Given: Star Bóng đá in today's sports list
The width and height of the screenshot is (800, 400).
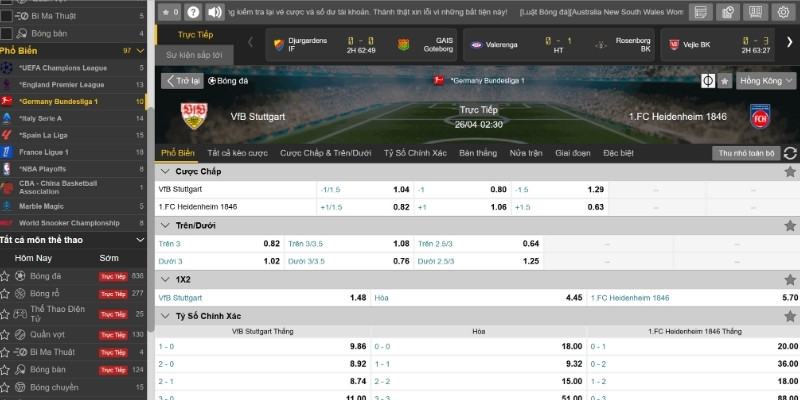Looking at the screenshot, I should tap(5, 276).
